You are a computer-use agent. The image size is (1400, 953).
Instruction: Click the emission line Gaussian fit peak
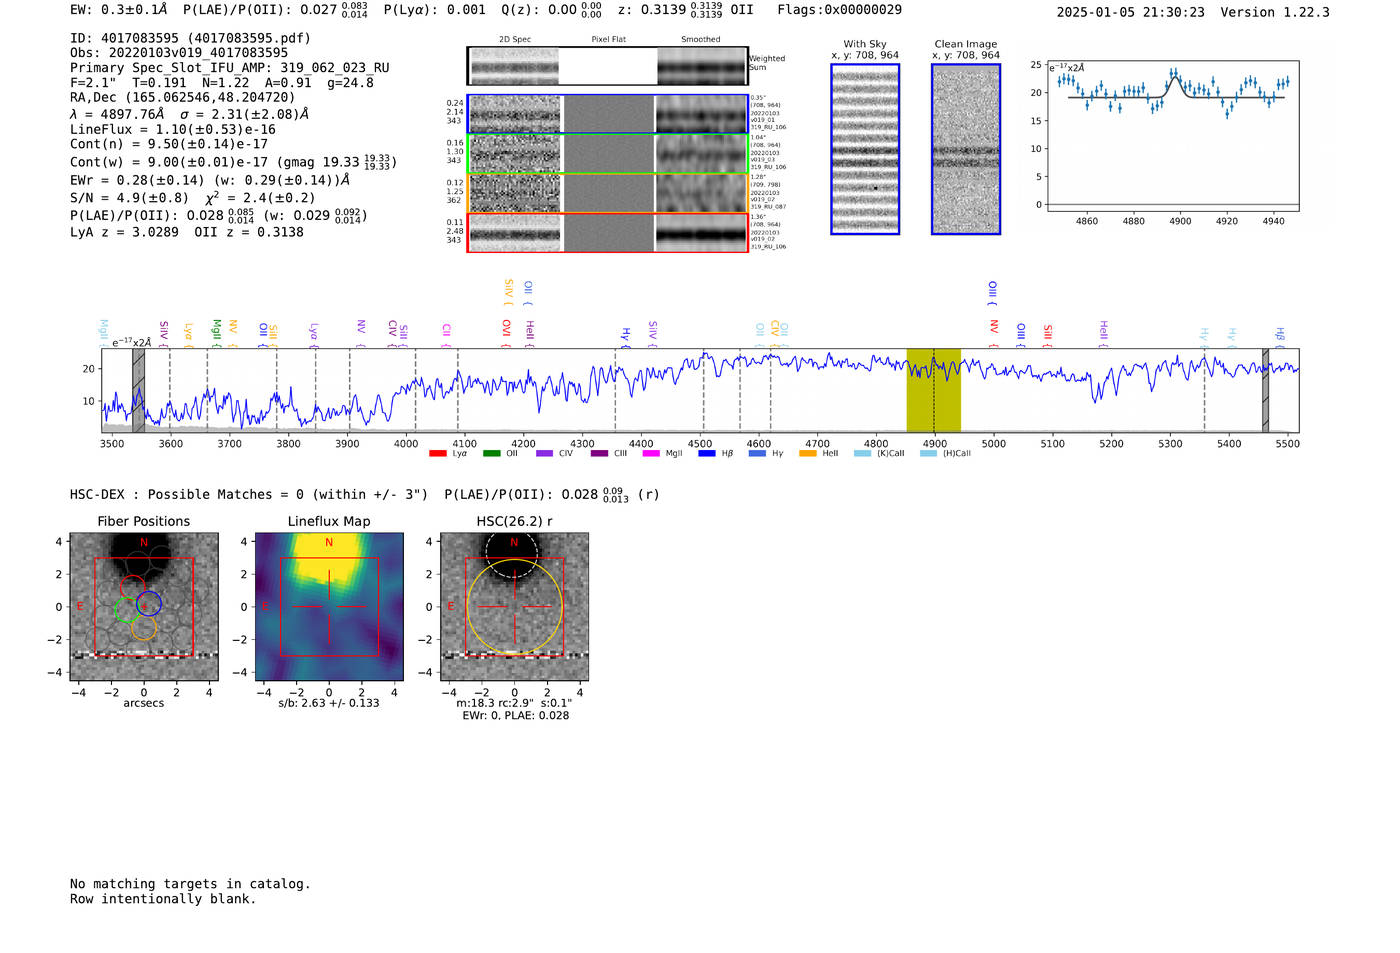coord(1176,79)
